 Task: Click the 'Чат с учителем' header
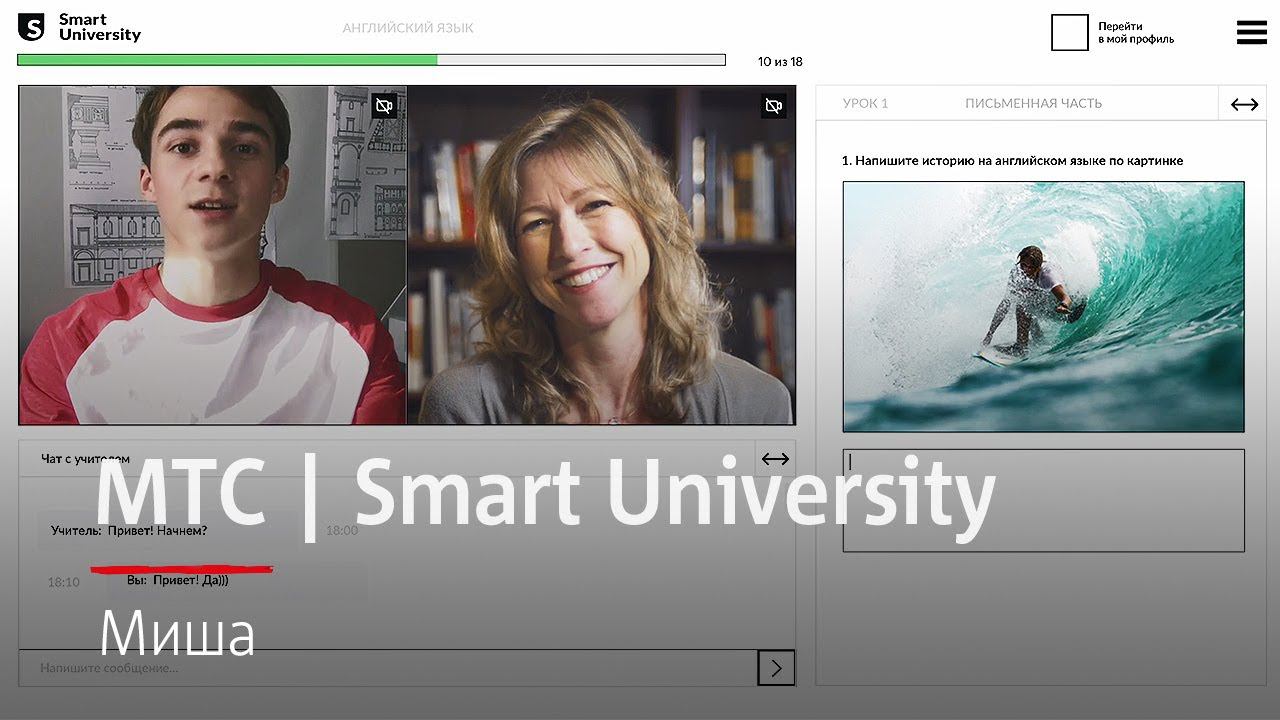click(85, 459)
